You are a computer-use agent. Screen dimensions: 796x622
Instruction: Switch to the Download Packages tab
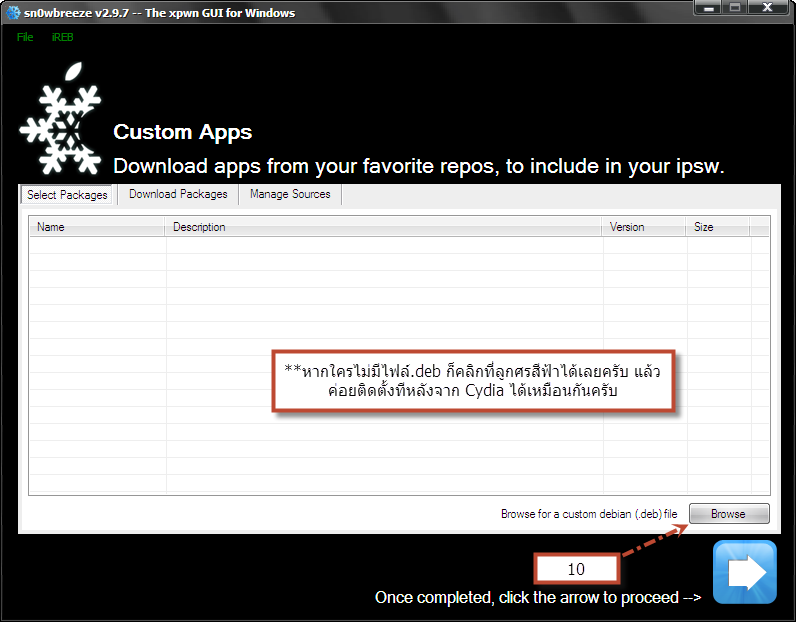[x=178, y=194]
